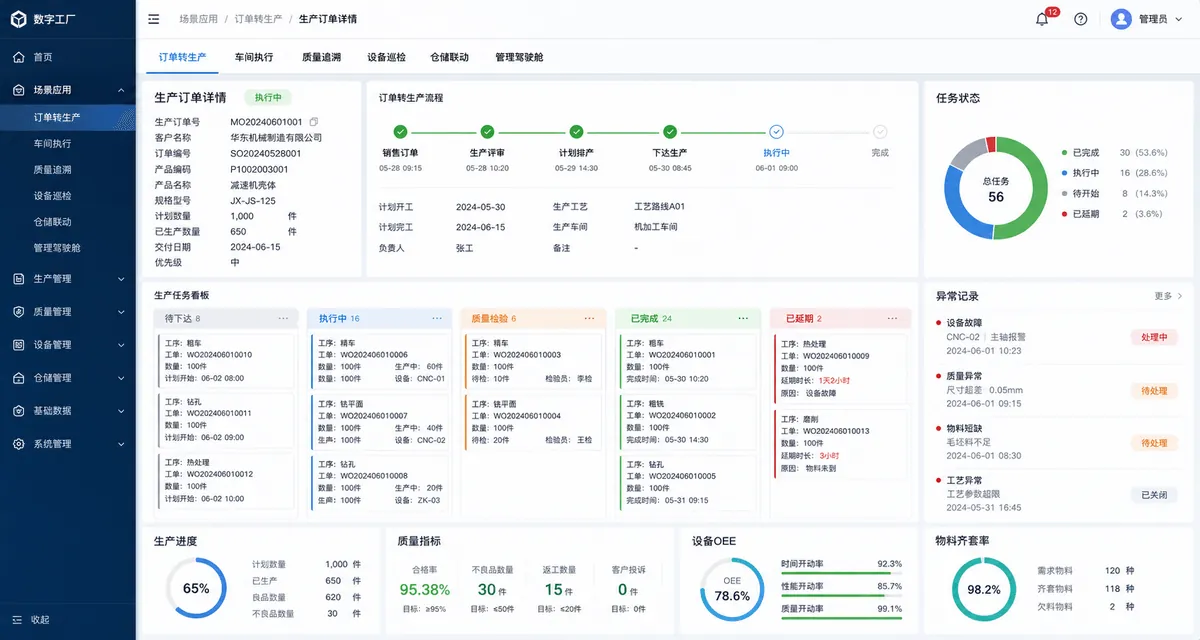Collapse the 场景应用 menu chevron

point(121,90)
